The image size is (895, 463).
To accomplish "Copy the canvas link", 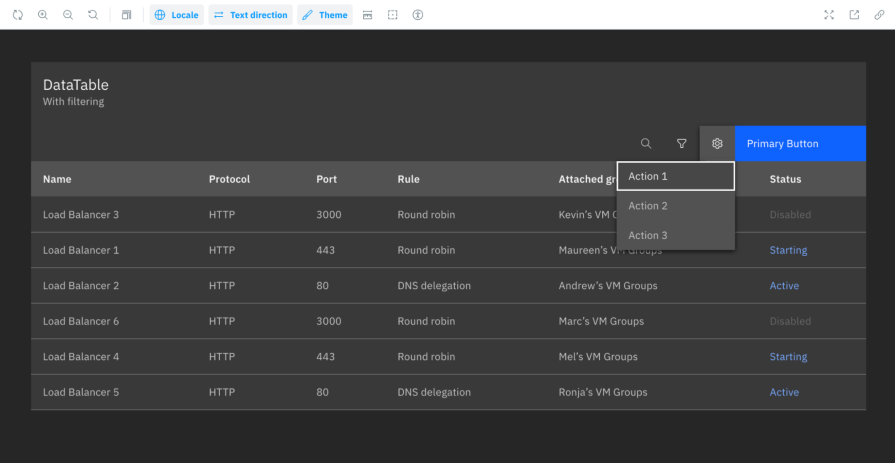I will click(880, 15).
